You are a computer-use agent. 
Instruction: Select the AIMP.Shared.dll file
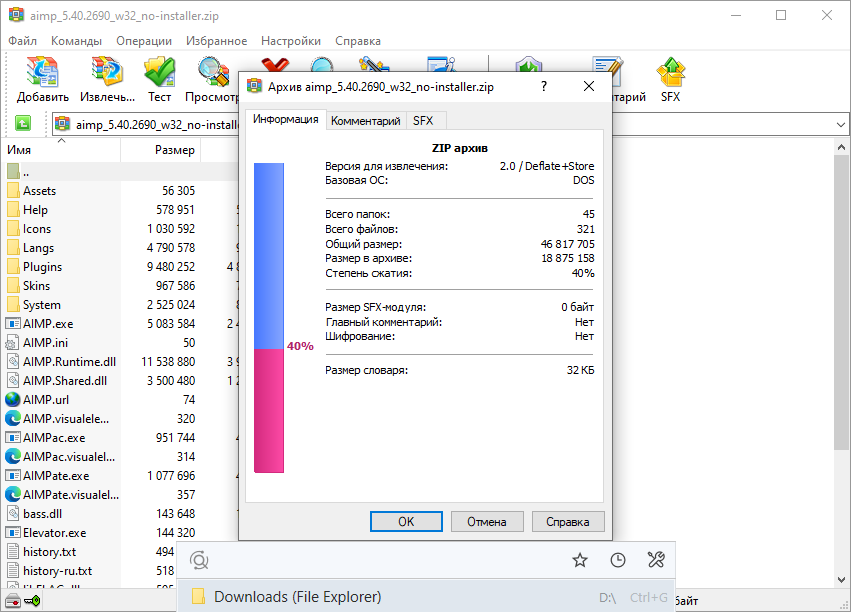pos(65,380)
